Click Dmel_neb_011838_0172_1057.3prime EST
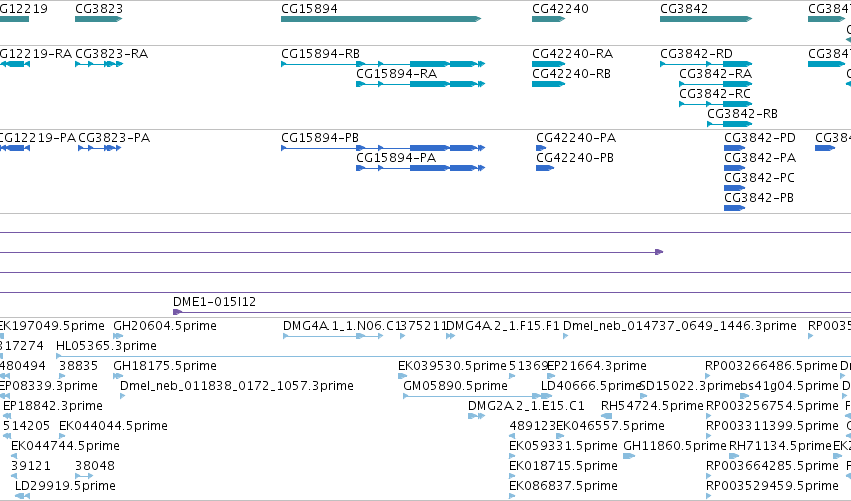This screenshot has height=501, width=851. (237, 386)
